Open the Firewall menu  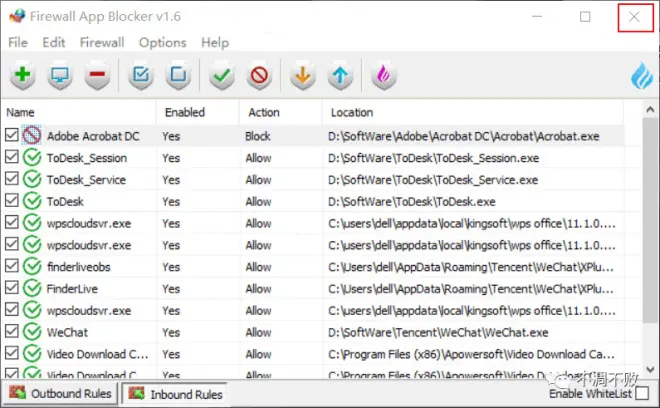(102, 43)
